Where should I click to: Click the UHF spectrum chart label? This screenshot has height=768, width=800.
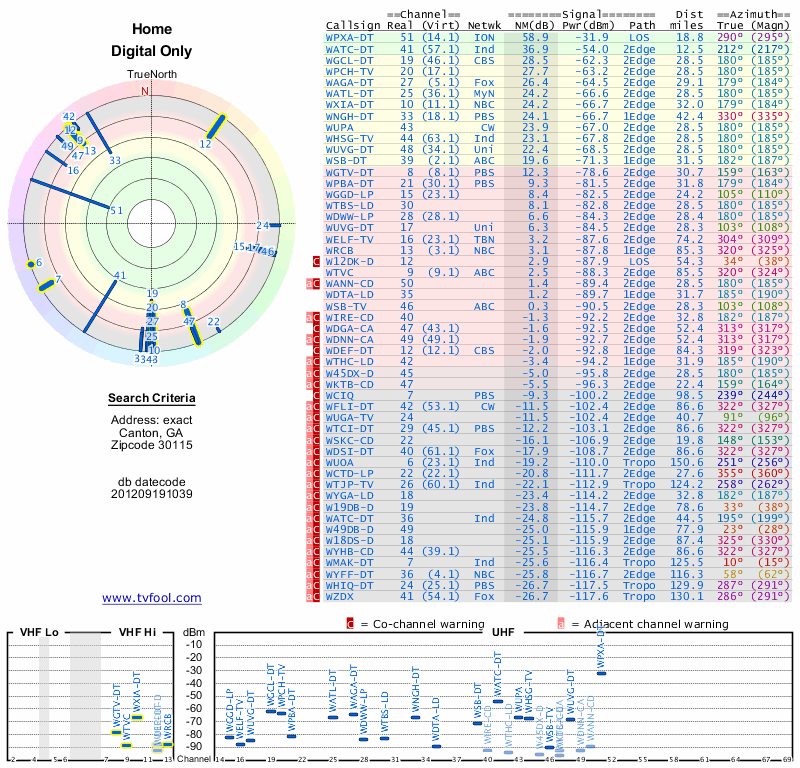503,632
